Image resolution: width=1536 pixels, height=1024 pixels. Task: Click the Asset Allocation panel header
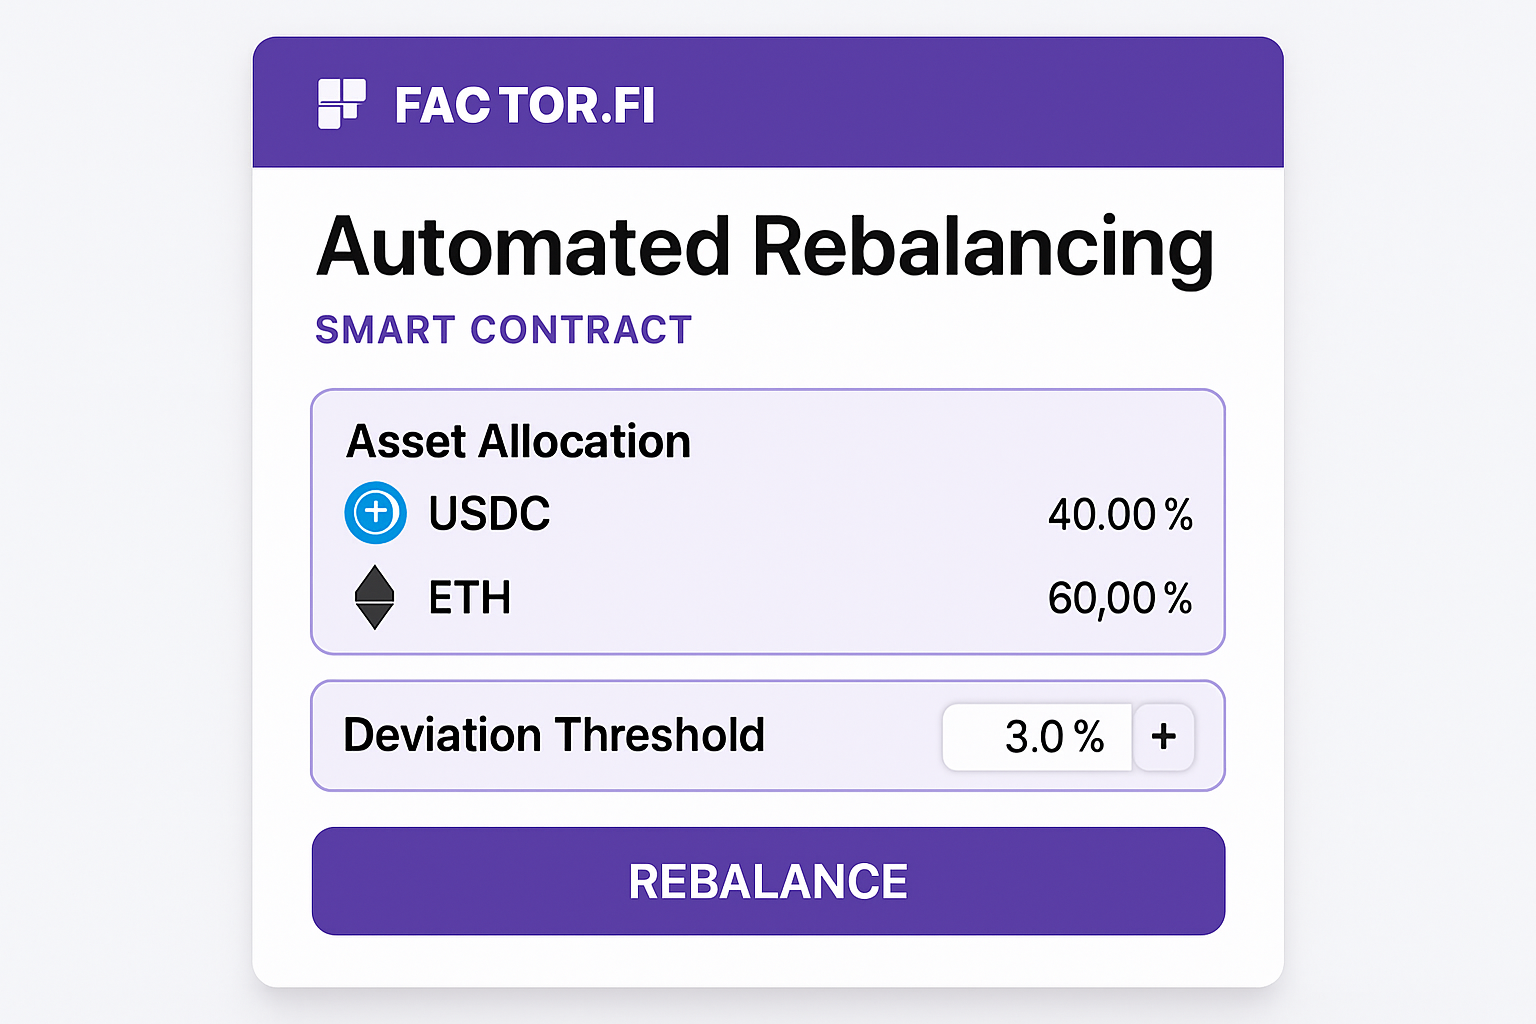coord(518,441)
